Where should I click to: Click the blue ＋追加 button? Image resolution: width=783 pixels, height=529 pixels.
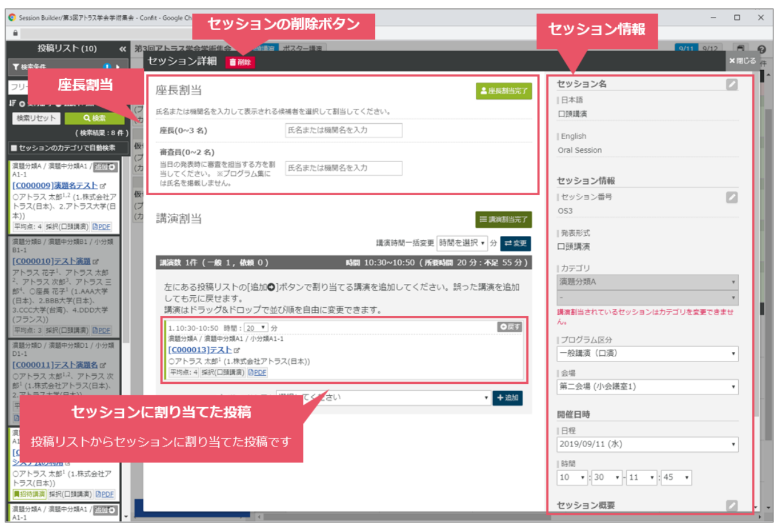[507, 398]
